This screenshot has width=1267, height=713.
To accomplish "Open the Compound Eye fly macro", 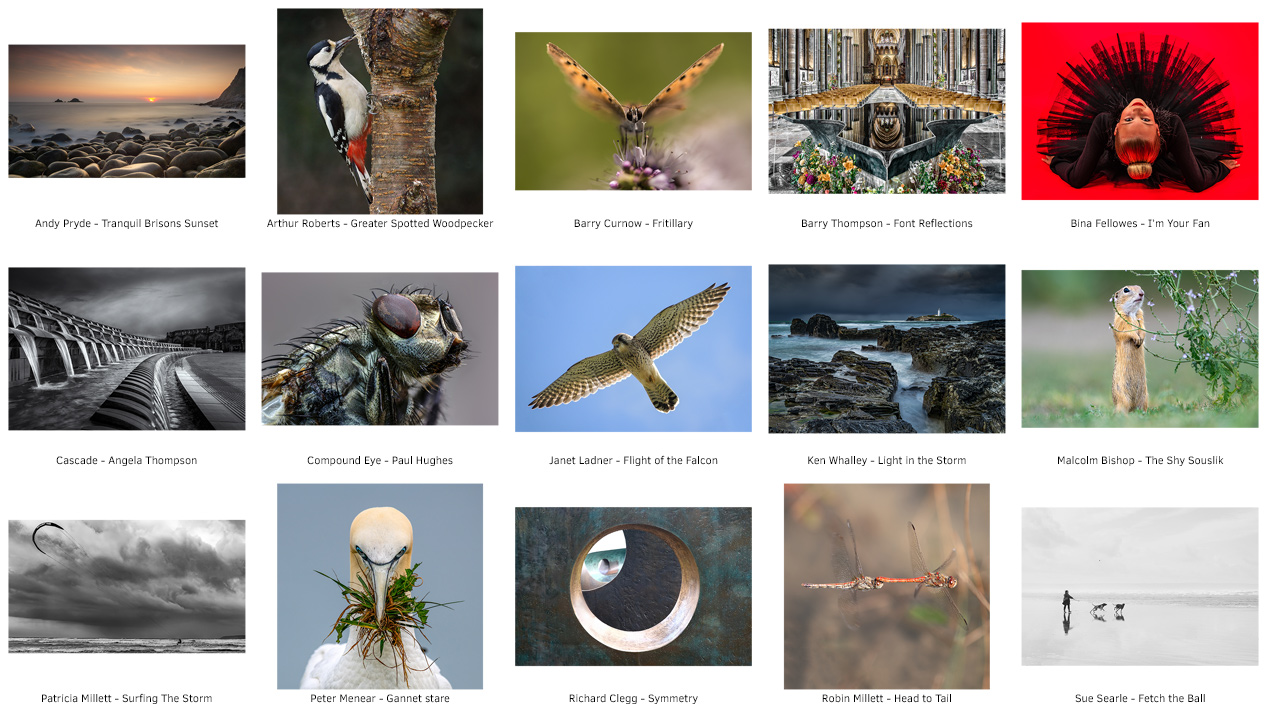I will tap(380, 349).
